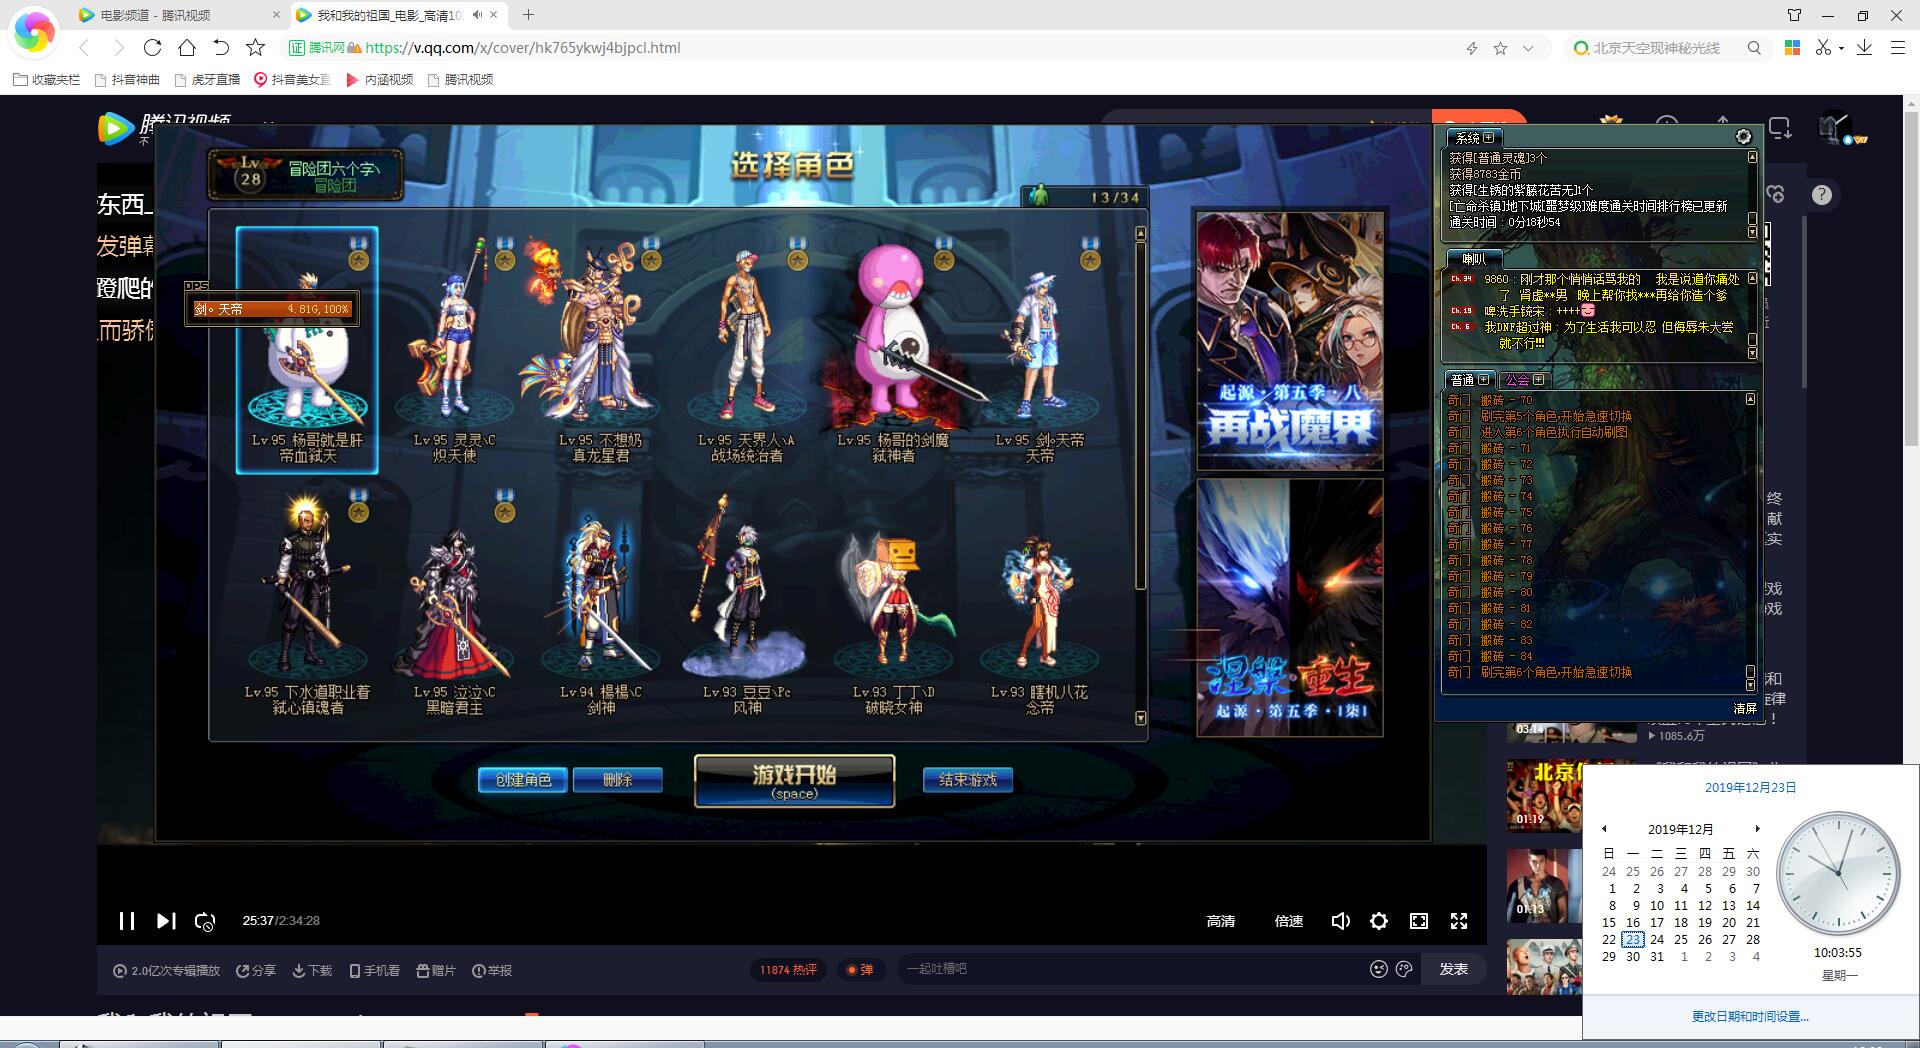Open the 更改日期和时间设置 link

tap(1750, 1016)
